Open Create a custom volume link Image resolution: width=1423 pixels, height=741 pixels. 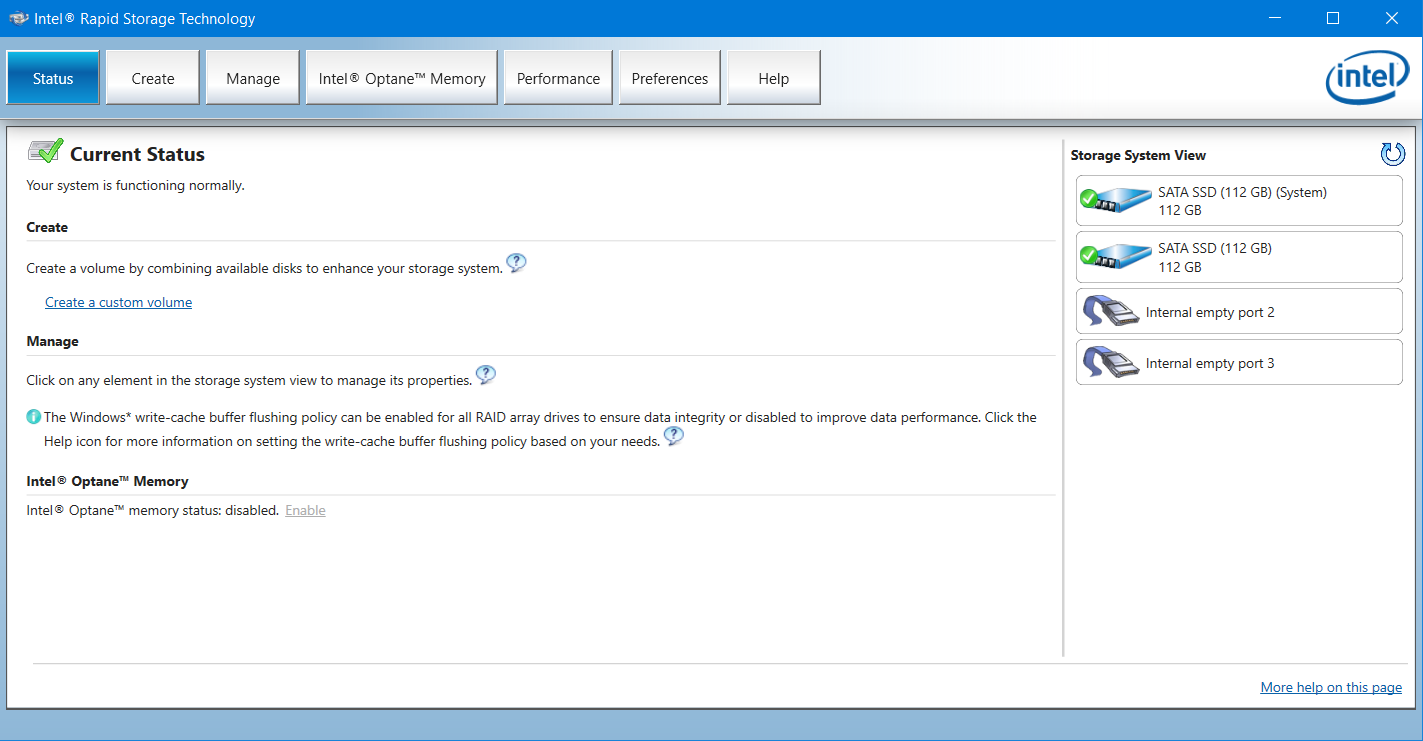coord(118,302)
